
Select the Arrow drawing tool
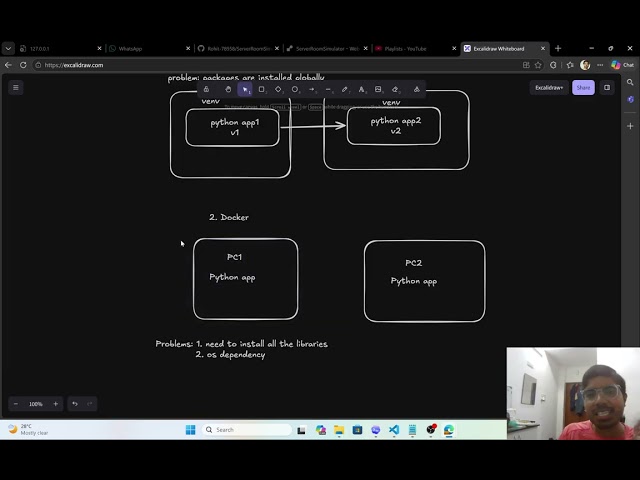pyautogui.click(x=312, y=89)
